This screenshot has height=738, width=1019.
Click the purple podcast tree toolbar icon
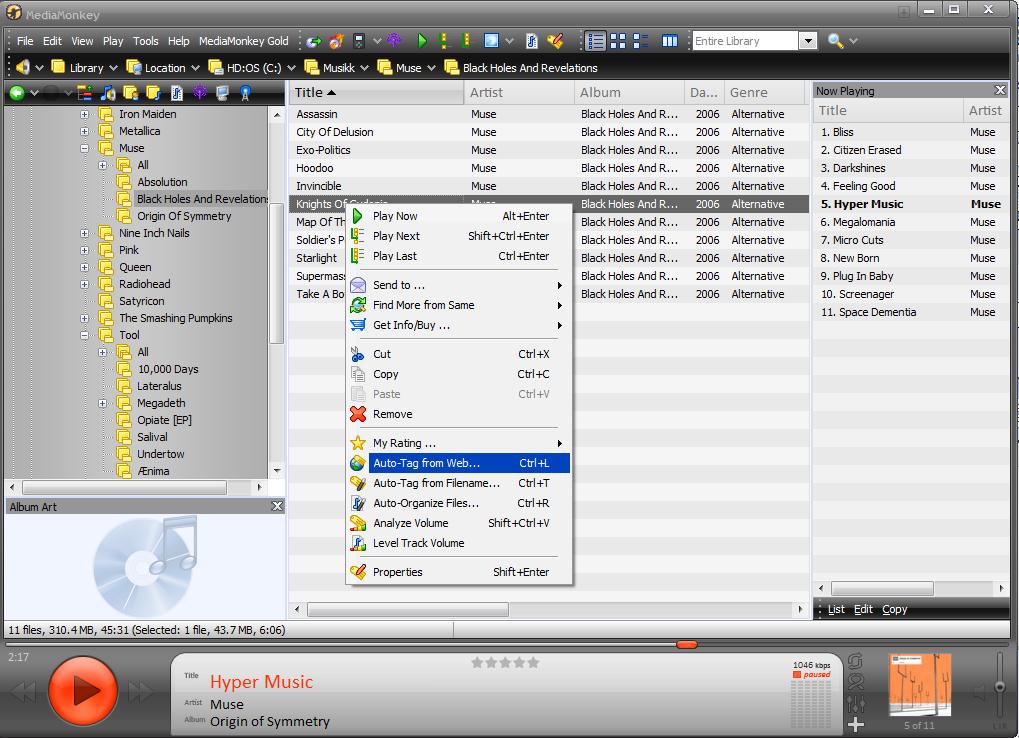200,94
